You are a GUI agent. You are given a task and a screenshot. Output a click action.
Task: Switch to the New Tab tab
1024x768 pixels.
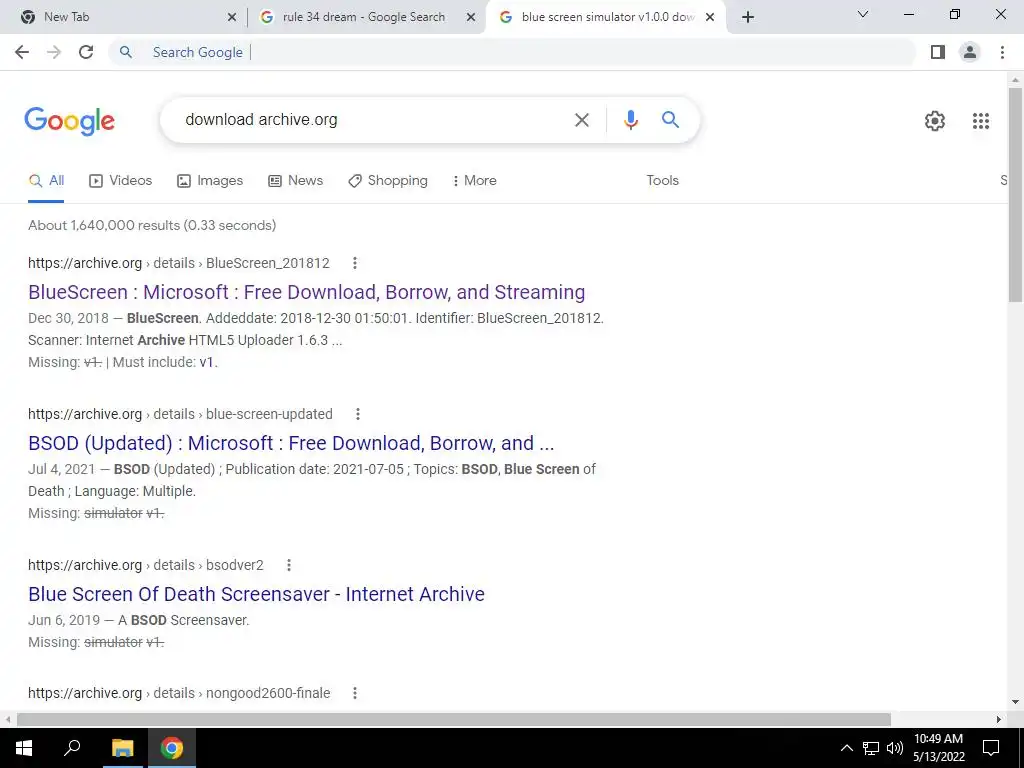123,17
